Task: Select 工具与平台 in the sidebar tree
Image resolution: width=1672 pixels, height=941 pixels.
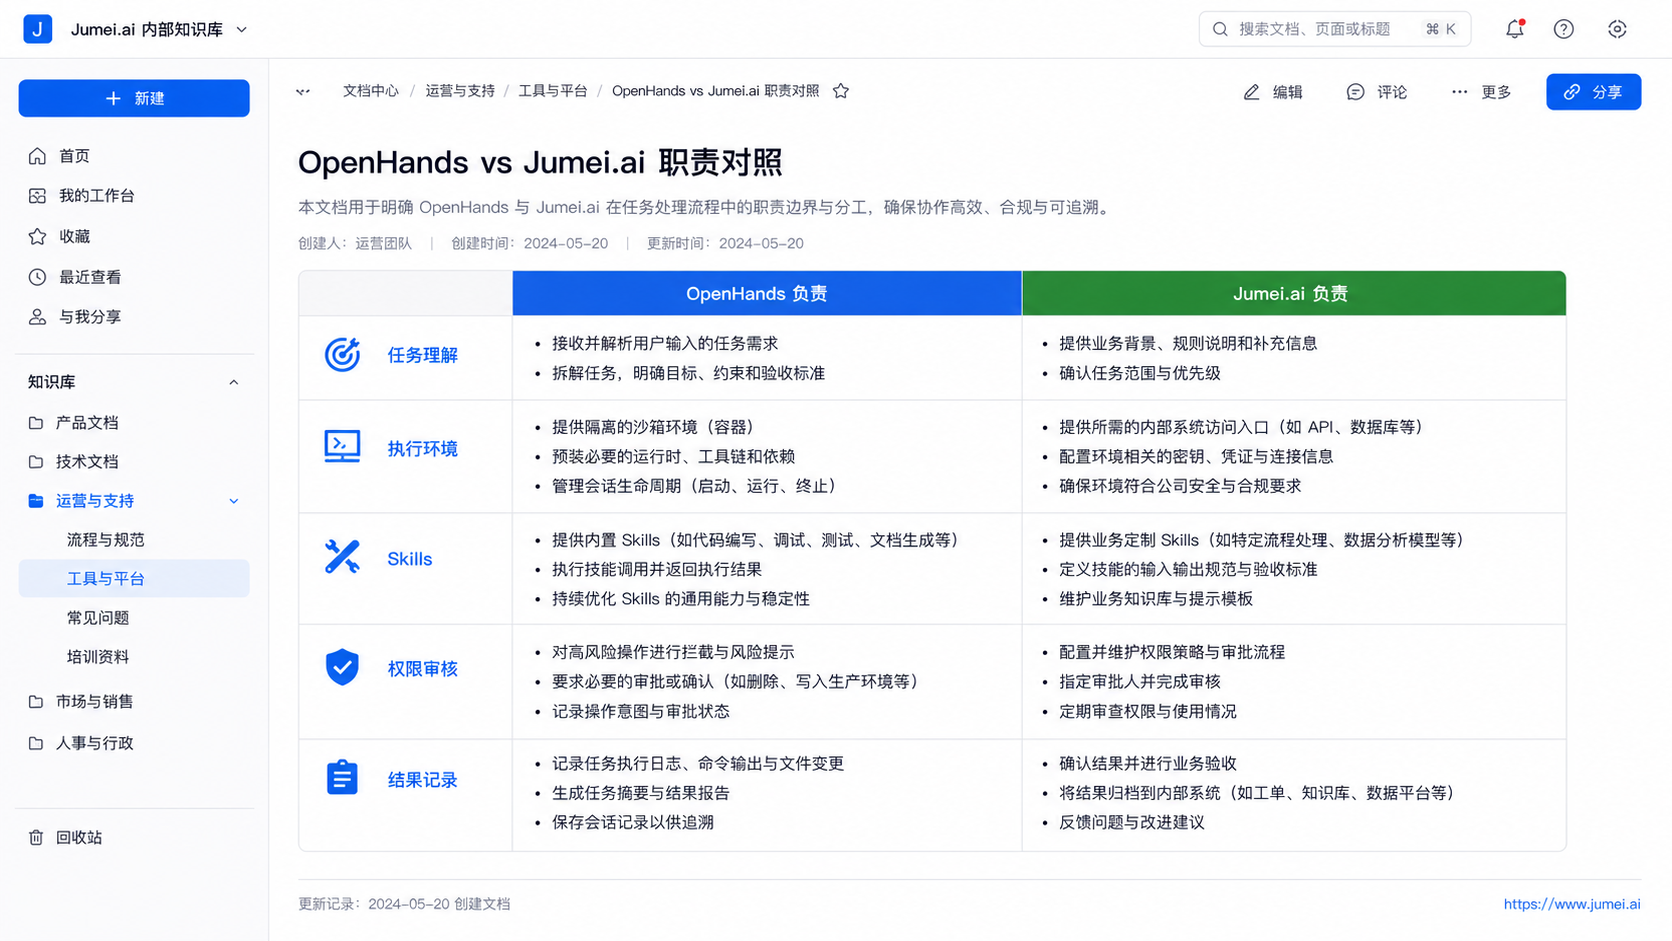Action: click(134, 579)
